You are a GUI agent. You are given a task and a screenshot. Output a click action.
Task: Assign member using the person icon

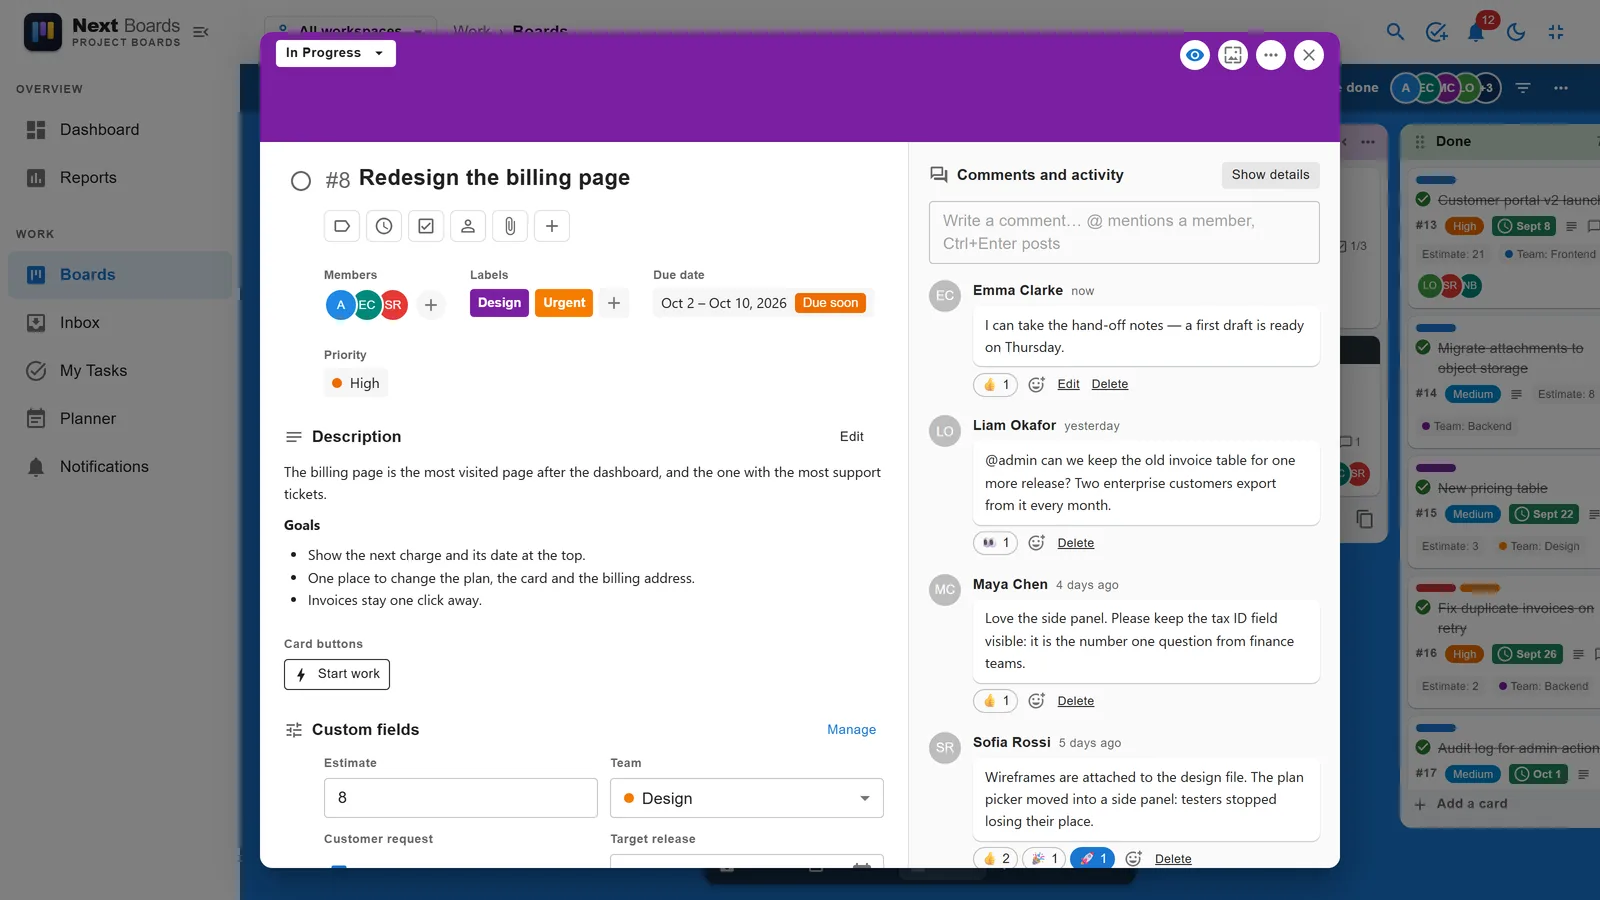tap(468, 226)
